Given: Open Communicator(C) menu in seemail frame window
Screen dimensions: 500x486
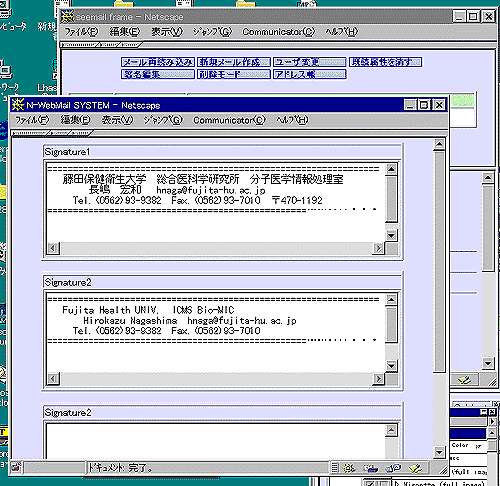Looking at the screenshot, I should 278,32.
